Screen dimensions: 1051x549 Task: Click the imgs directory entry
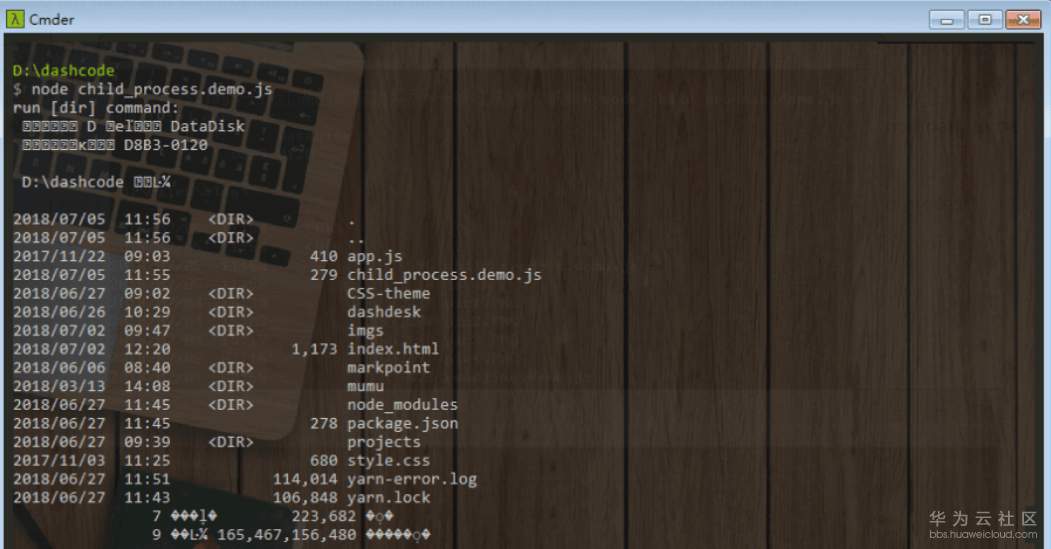(x=365, y=330)
